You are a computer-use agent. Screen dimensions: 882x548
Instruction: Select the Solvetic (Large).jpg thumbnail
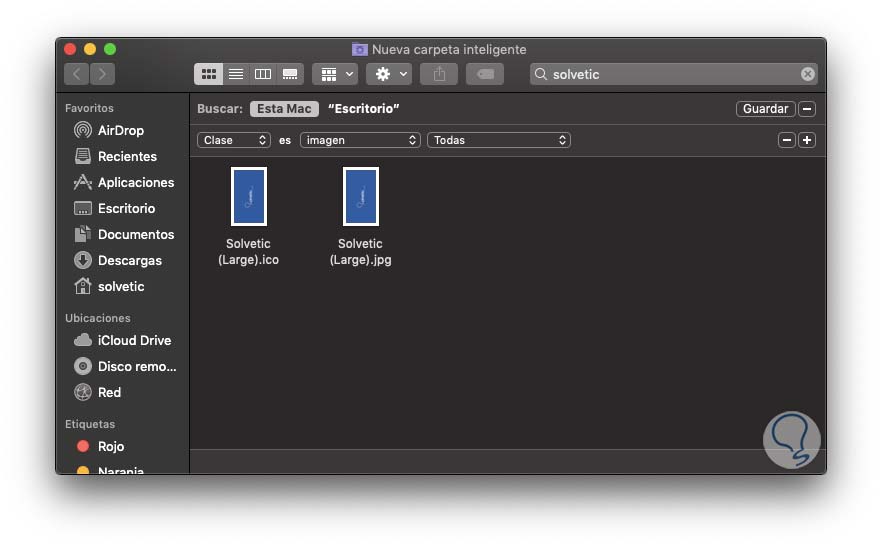(361, 196)
